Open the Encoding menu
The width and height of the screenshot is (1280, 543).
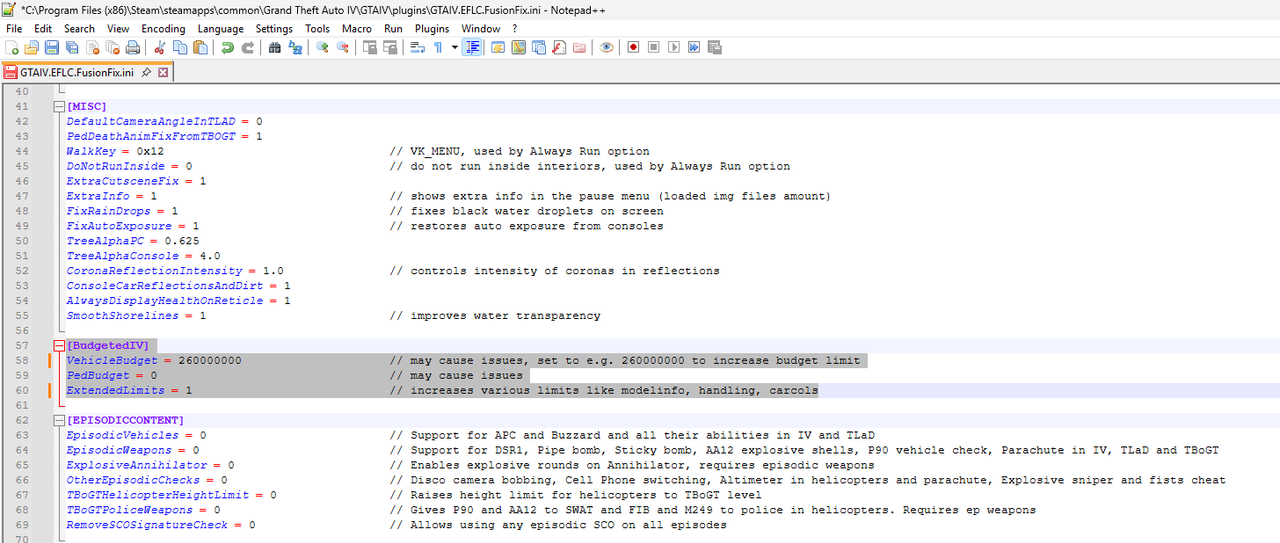tap(163, 29)
